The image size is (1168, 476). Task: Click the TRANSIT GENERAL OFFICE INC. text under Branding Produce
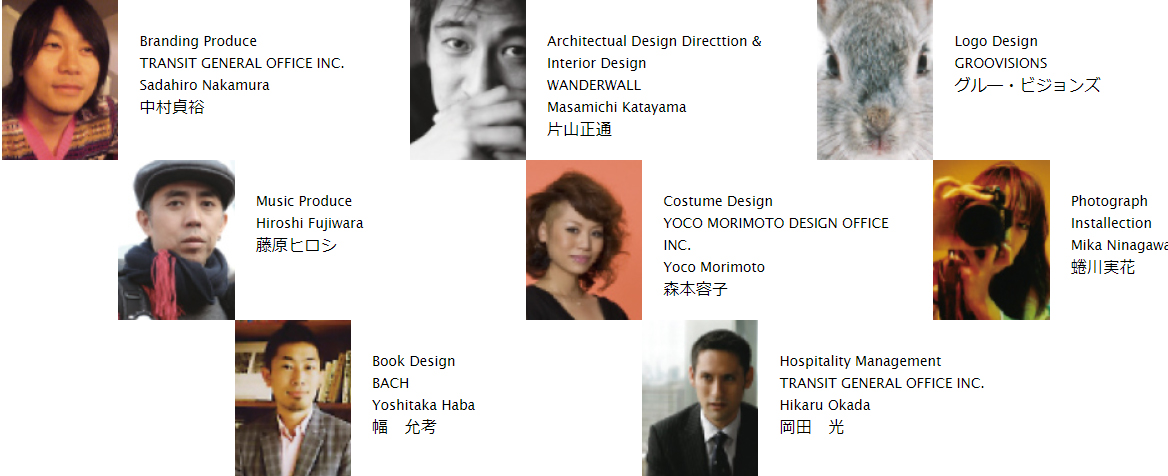pyautogui.click(x=242, y=63)
